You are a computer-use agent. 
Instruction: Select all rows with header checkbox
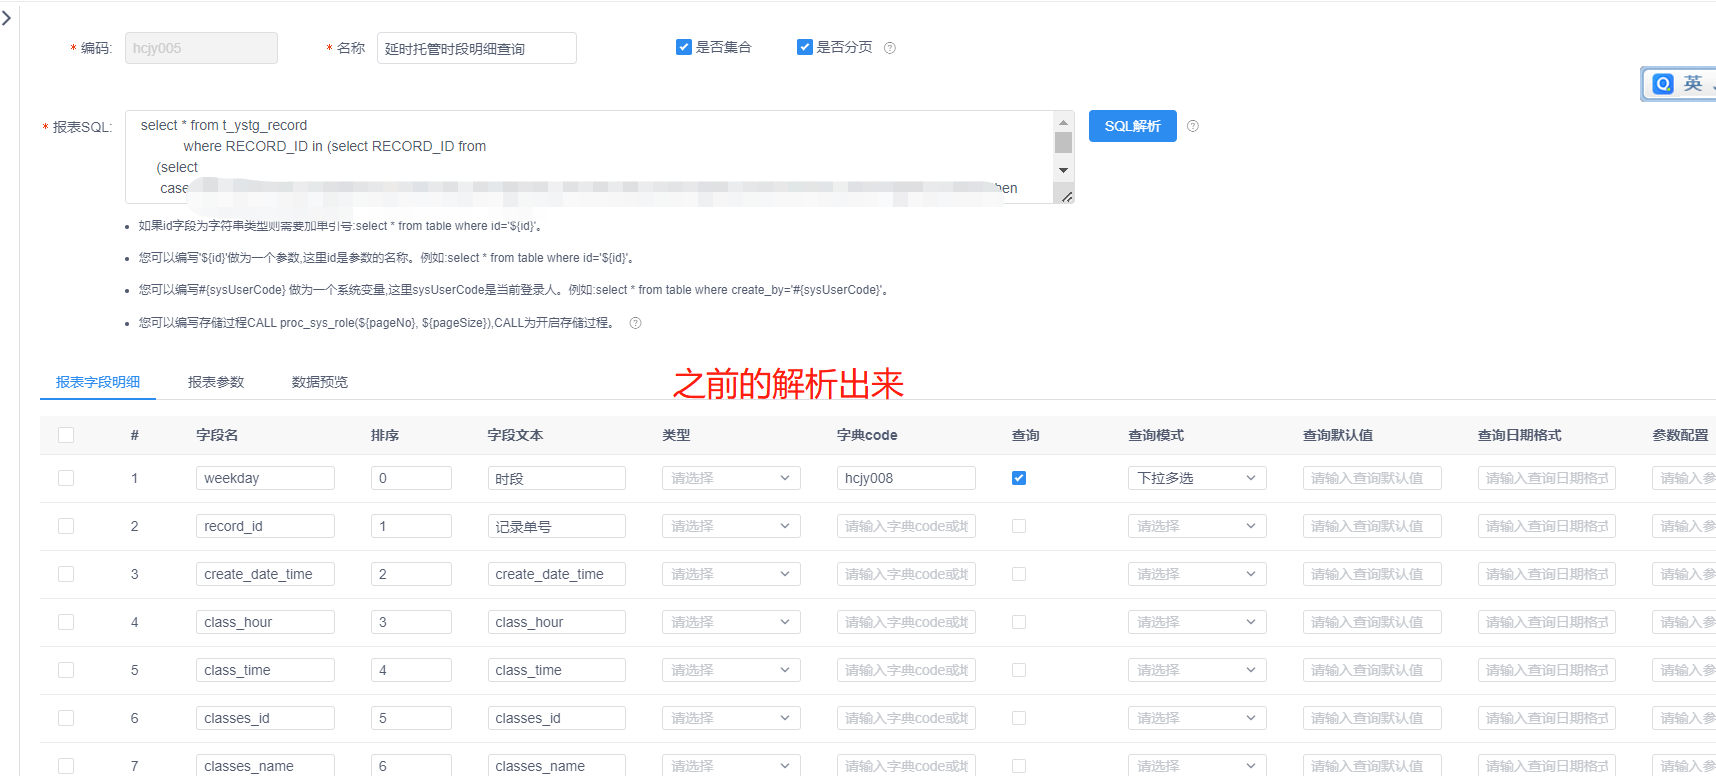(x=66, y=435)
